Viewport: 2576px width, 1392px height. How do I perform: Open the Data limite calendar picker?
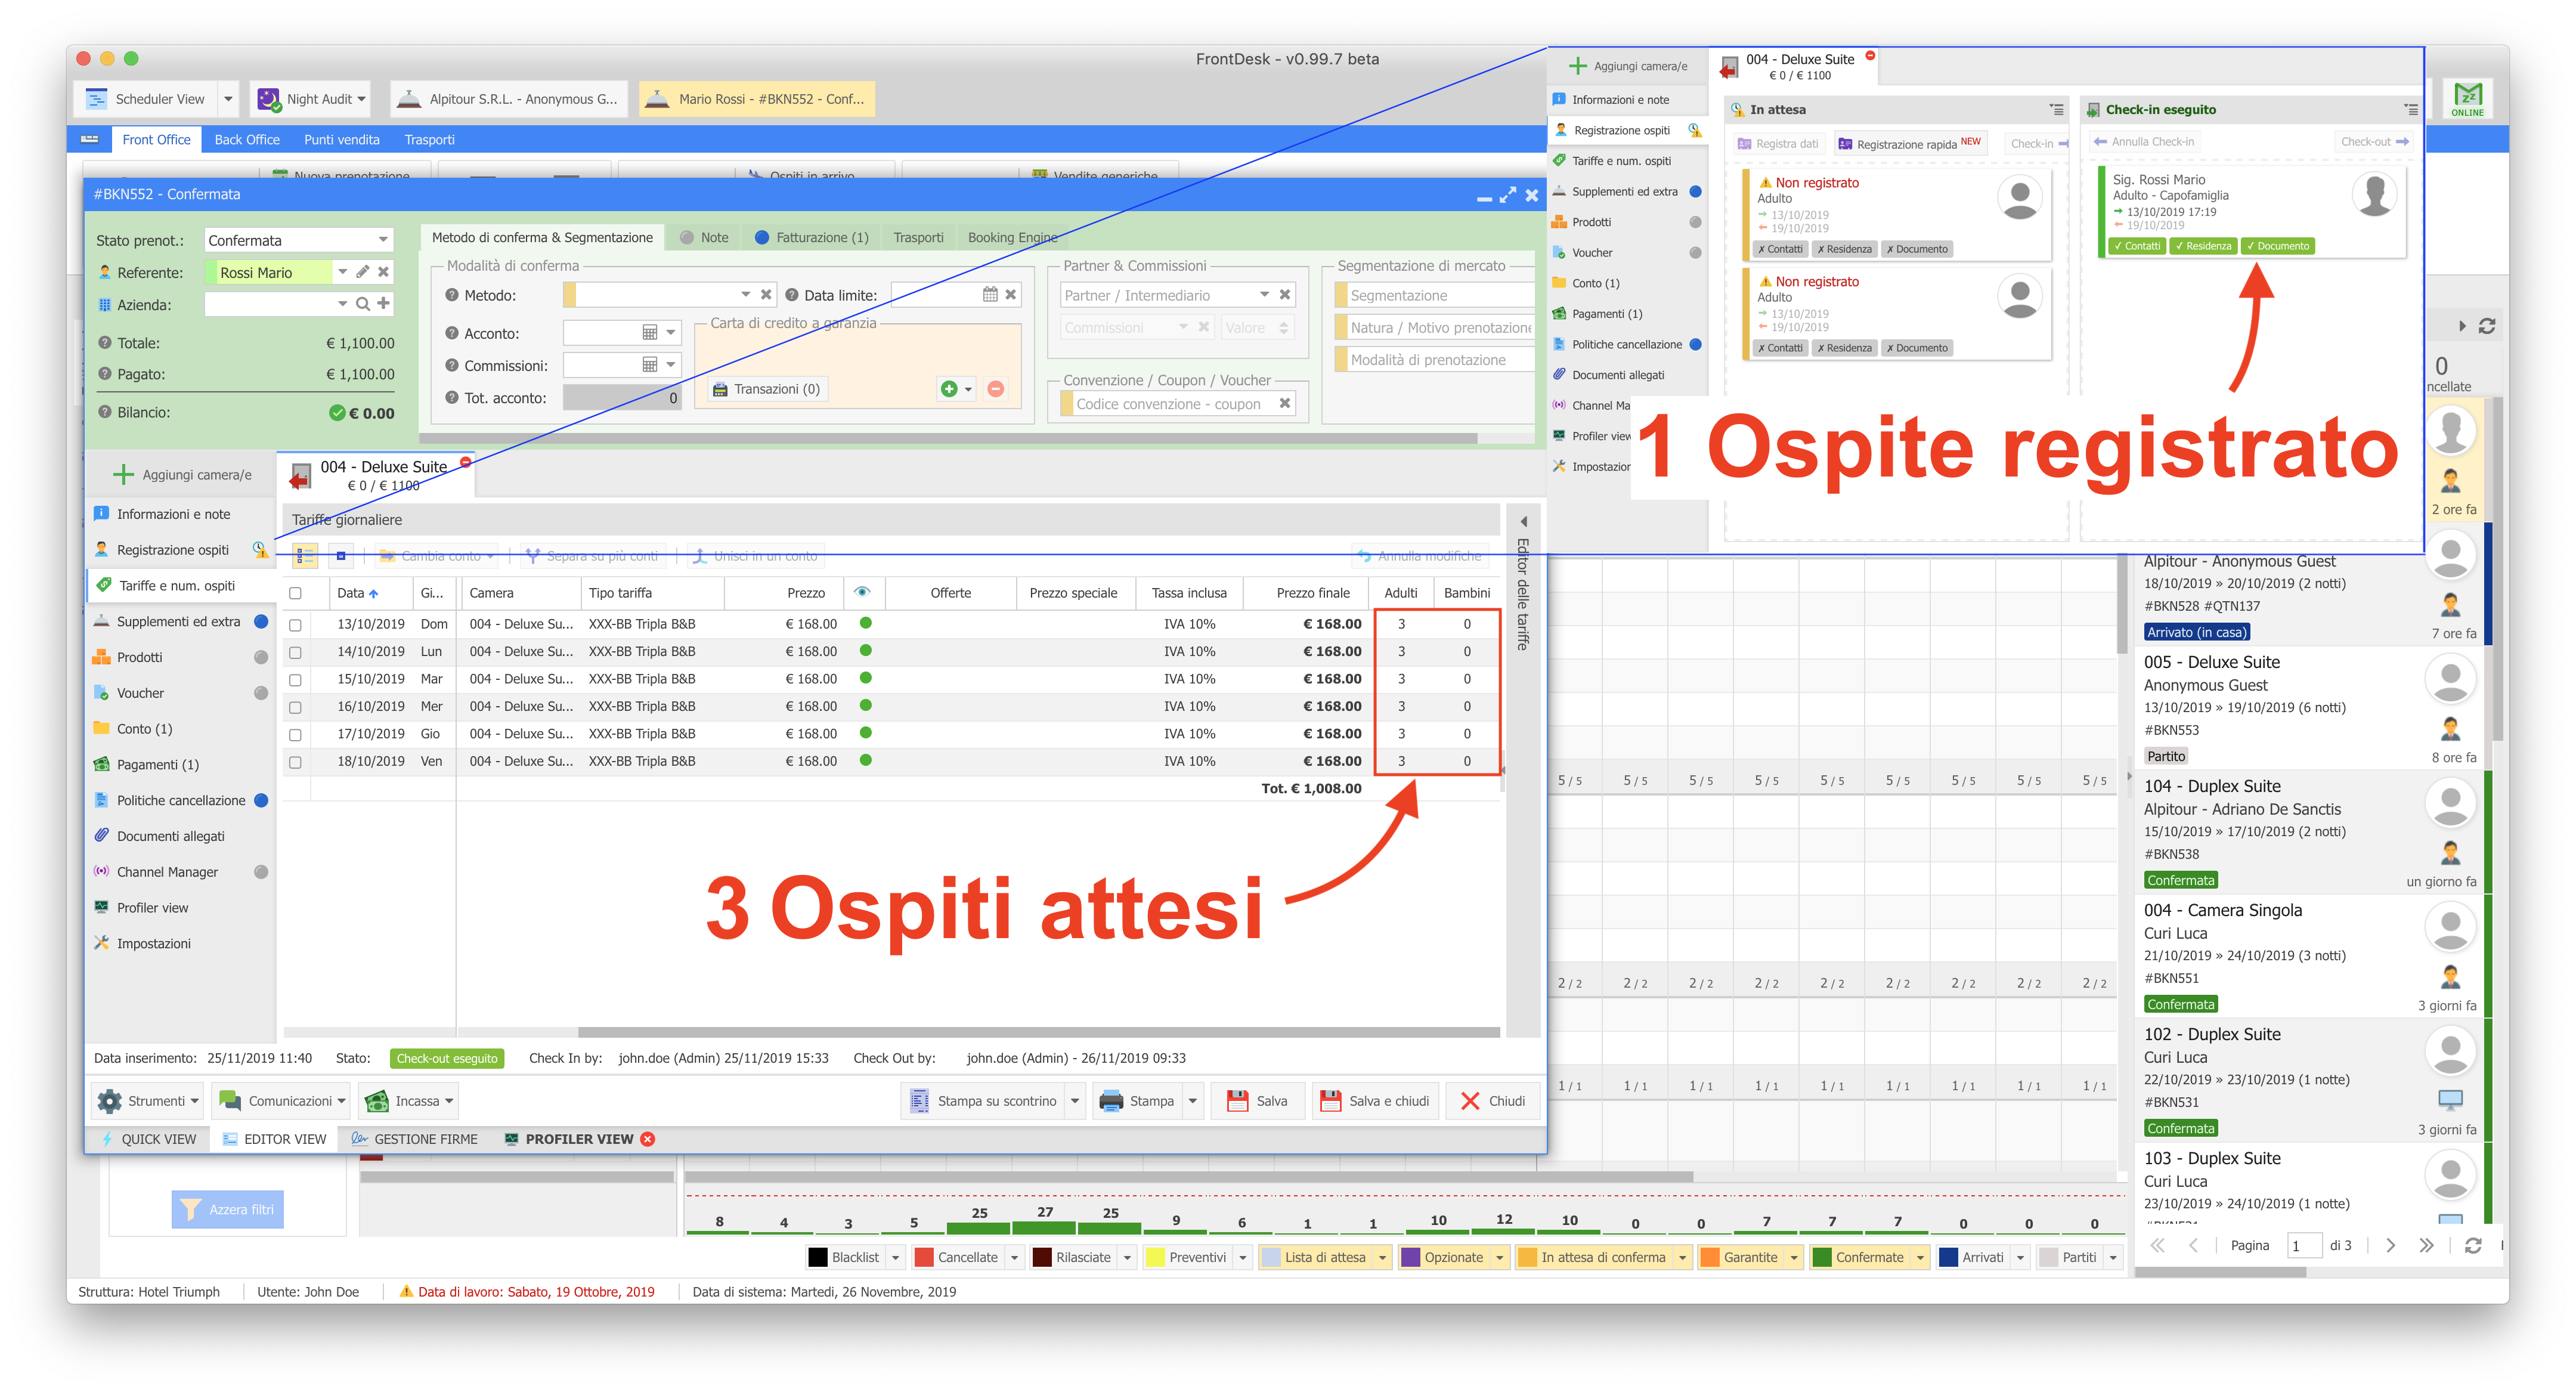click(x=990, y=295)
